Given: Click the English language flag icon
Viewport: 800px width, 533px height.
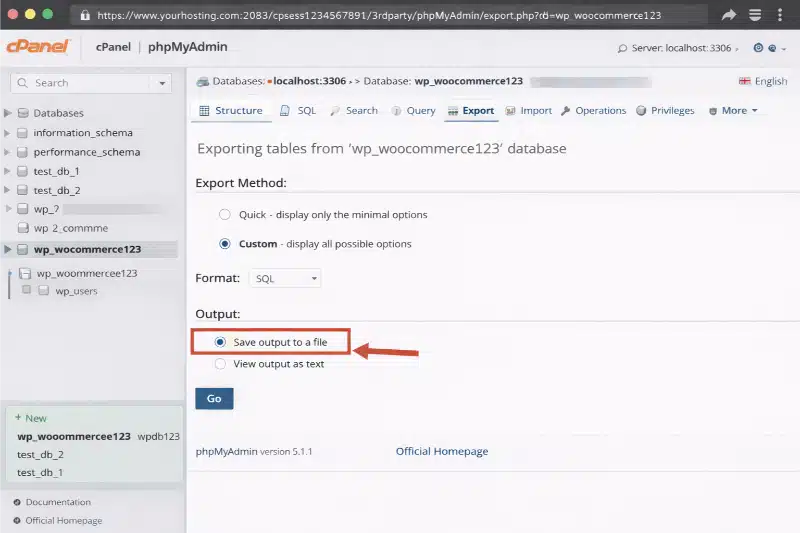Looking at the screenshot, I should pos(744,81).
